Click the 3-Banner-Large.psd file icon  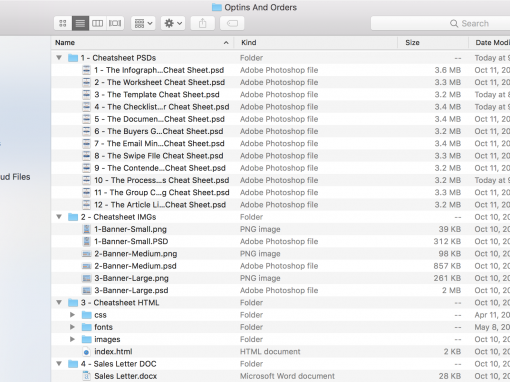pyautogui.click(x=86, y=291)
